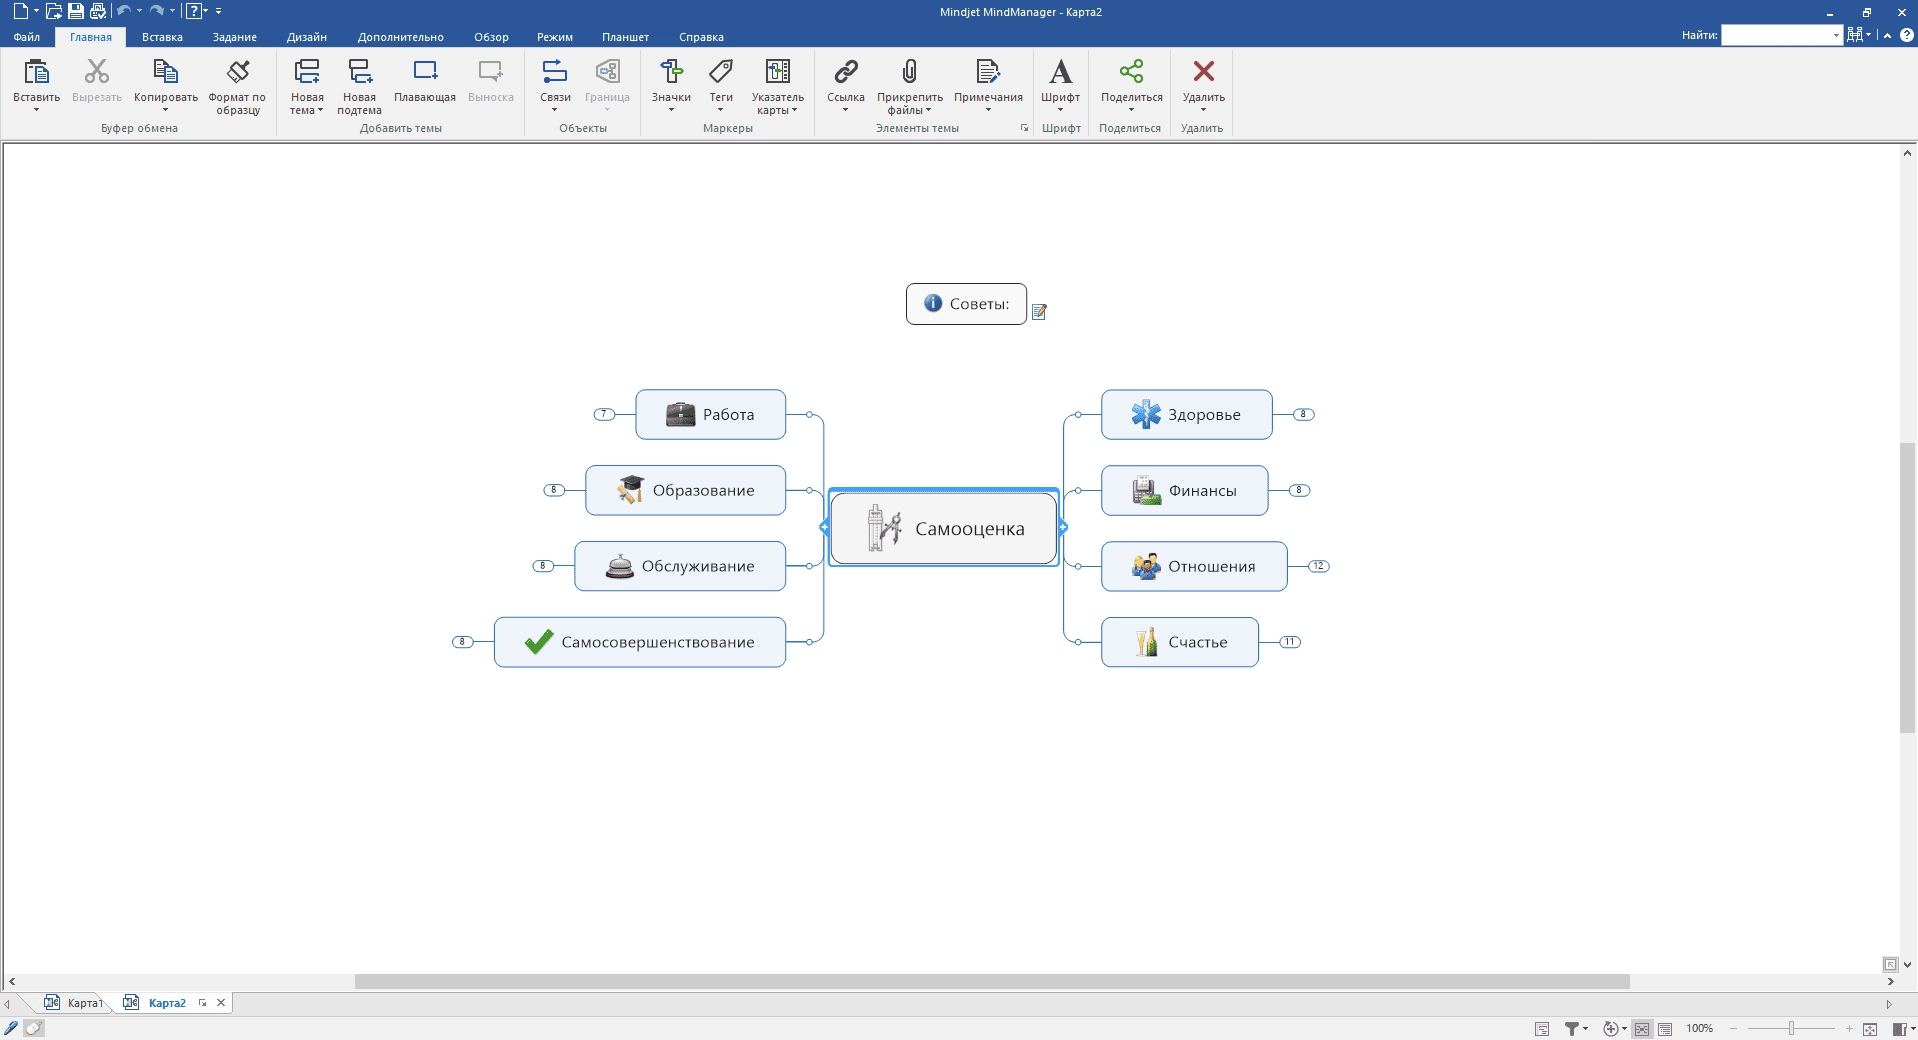Screen dimensions: 1918x1040
Task: Switch to the Вставка ribbon tab
Action: (x=162, y=37)
